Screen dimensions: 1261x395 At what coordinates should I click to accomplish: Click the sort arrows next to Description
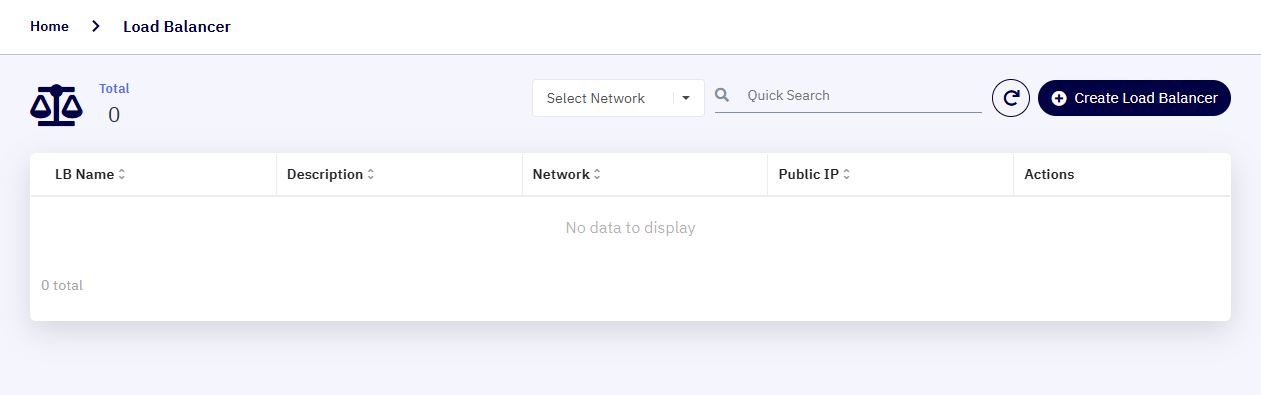point(371,174)
